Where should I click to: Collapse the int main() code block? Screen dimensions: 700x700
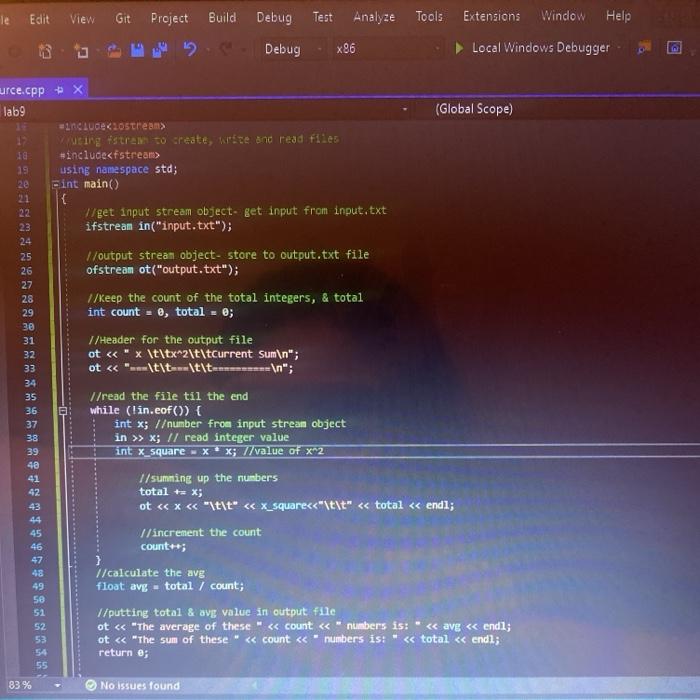56,184
